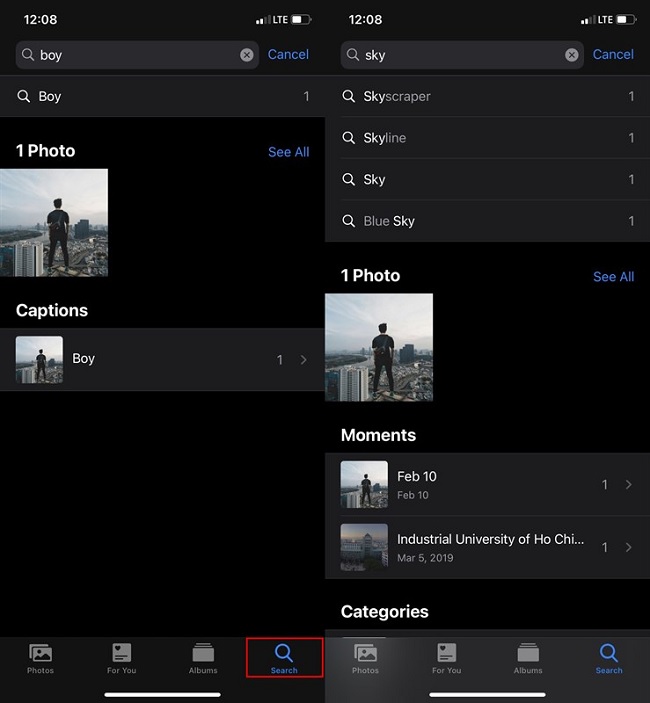Cancel the 'boy' search
This screenshot has height=703, width=650.
288,55
